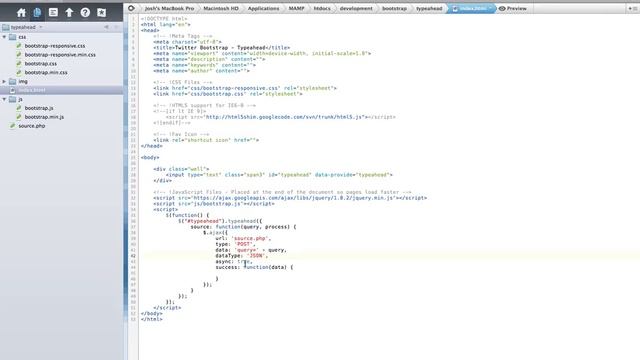This screenshot has height=360, width=640.
Task: Open the Help question-mark icon
Action: point(85,13)
